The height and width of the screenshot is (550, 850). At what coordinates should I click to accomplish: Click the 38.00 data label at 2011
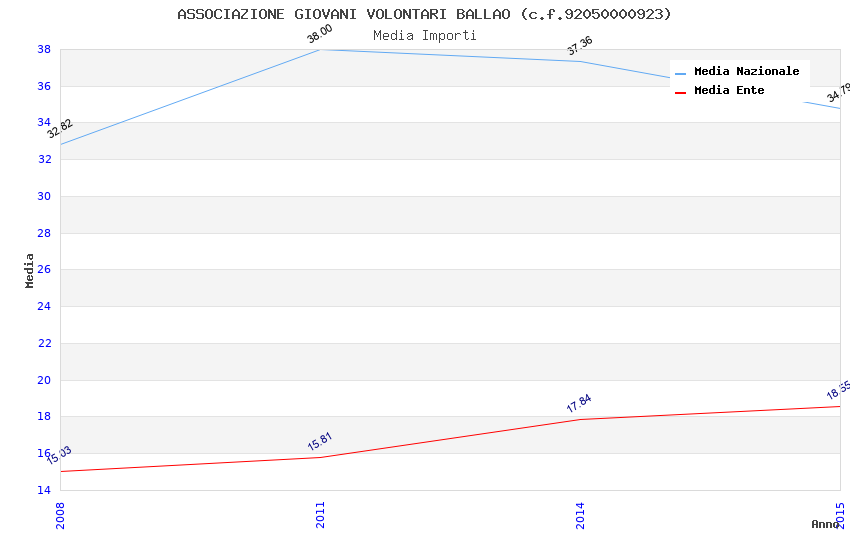[319, 34]
